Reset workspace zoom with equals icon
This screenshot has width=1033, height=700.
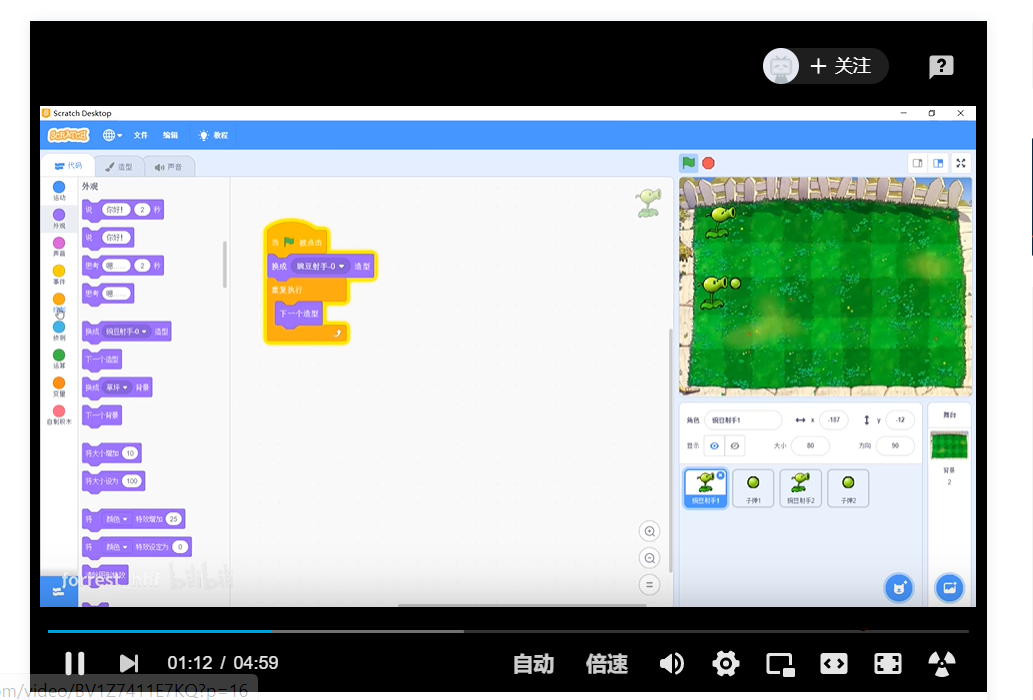pyautogui.click(x=650, y=585)
